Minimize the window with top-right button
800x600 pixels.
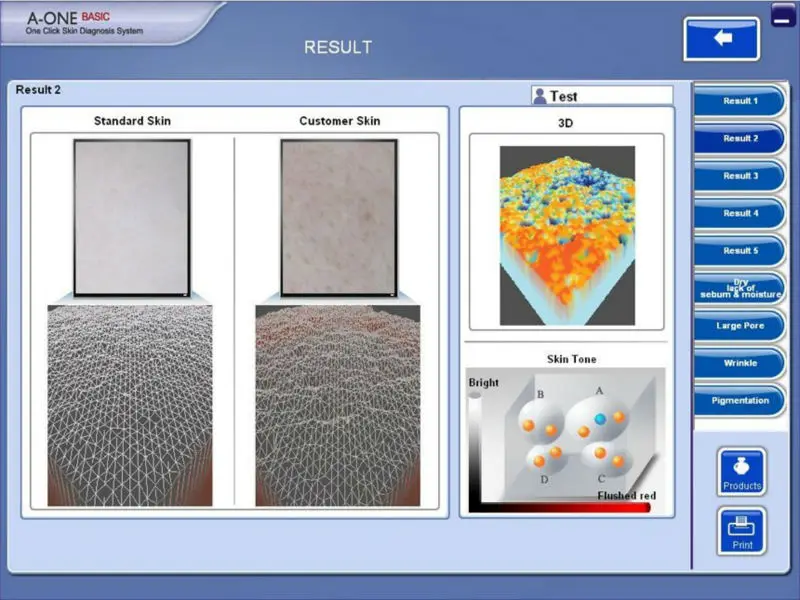click(785, 15)
